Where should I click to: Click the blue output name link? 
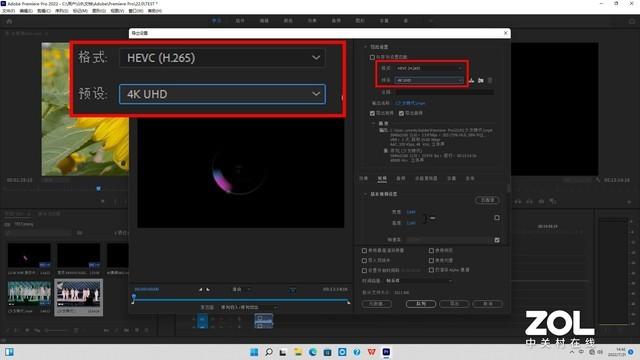pyautogui.click(x=410, y=103)
